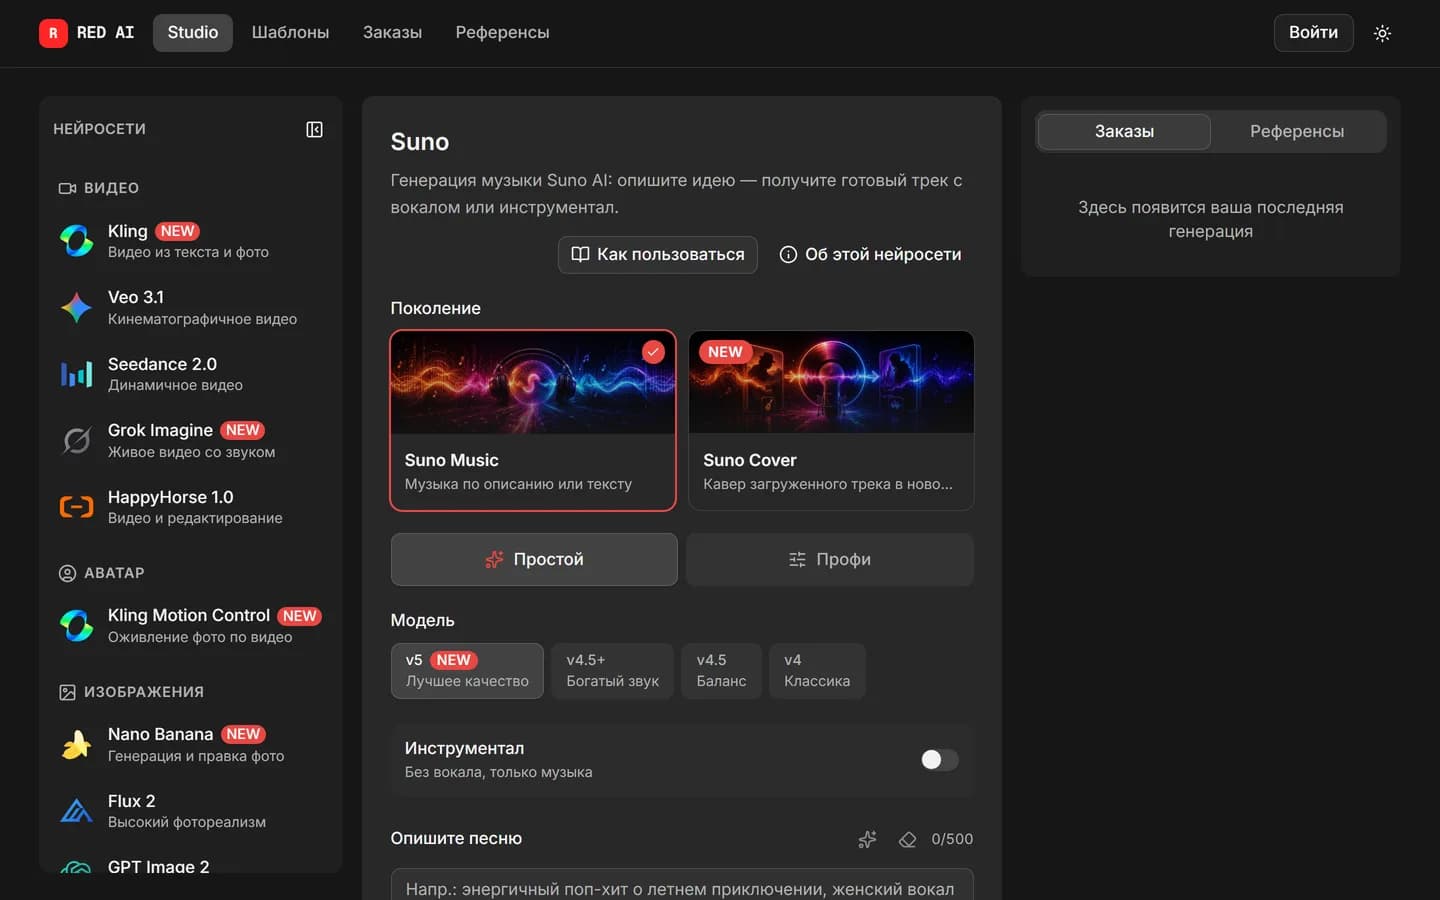Open HappyHorse 1.0 Видео и редактирование entry
This screenshot has height=900, width=1440.
(191, 507)
